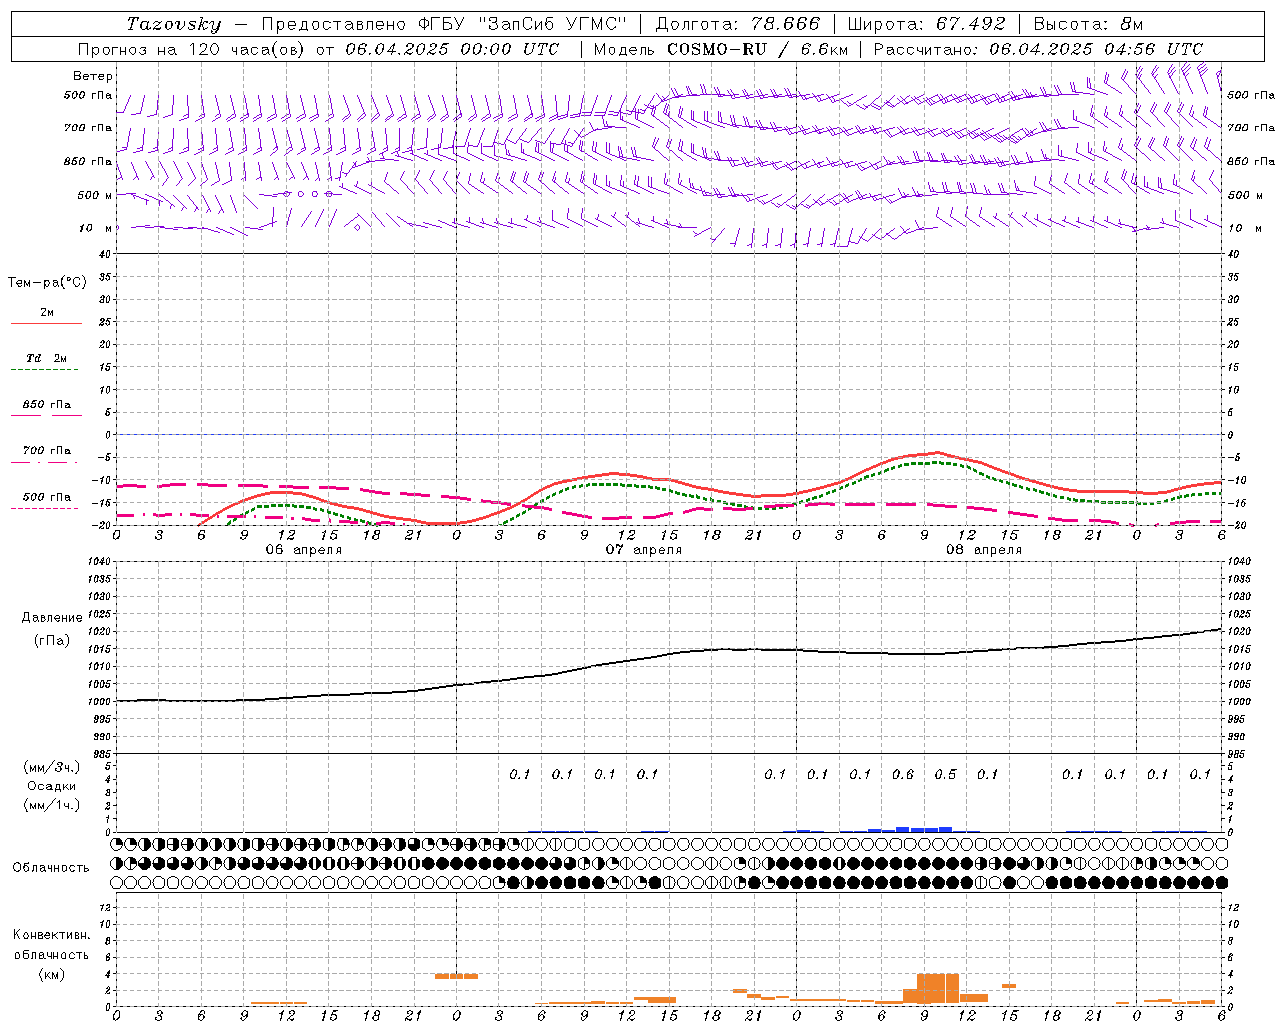Click the Конвективн. label

tap(51, 935)
